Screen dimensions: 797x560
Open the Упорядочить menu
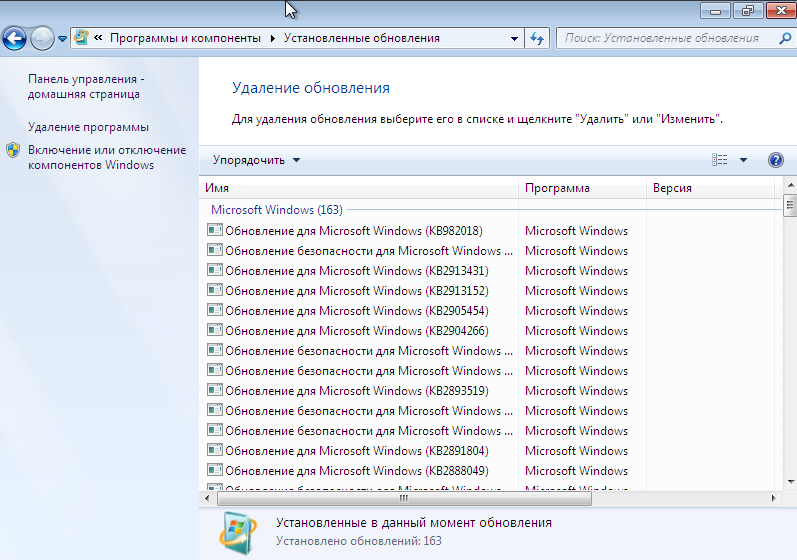click(256, 160)
